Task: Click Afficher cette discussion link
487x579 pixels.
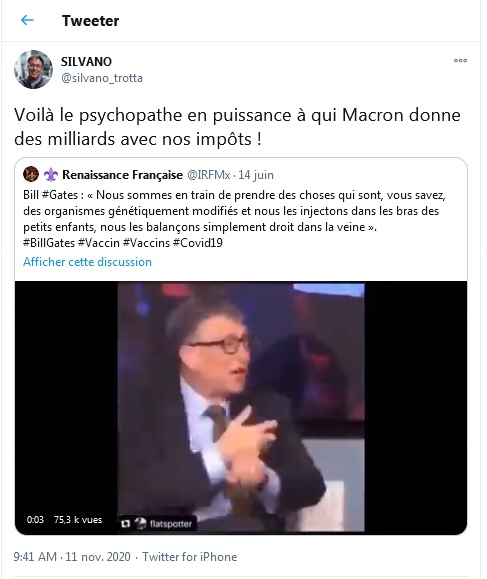Action: pos(87,262)
